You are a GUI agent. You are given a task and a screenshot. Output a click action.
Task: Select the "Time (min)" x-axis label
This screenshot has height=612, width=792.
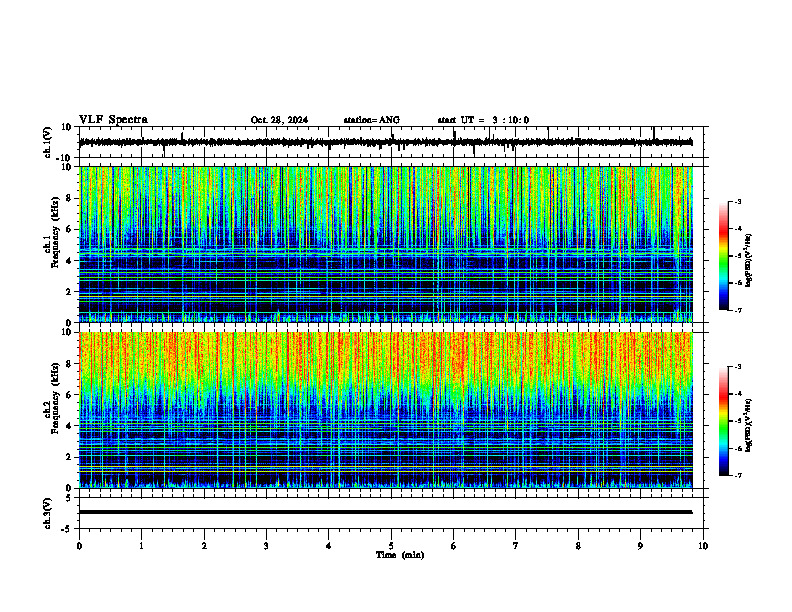[400, 555]
